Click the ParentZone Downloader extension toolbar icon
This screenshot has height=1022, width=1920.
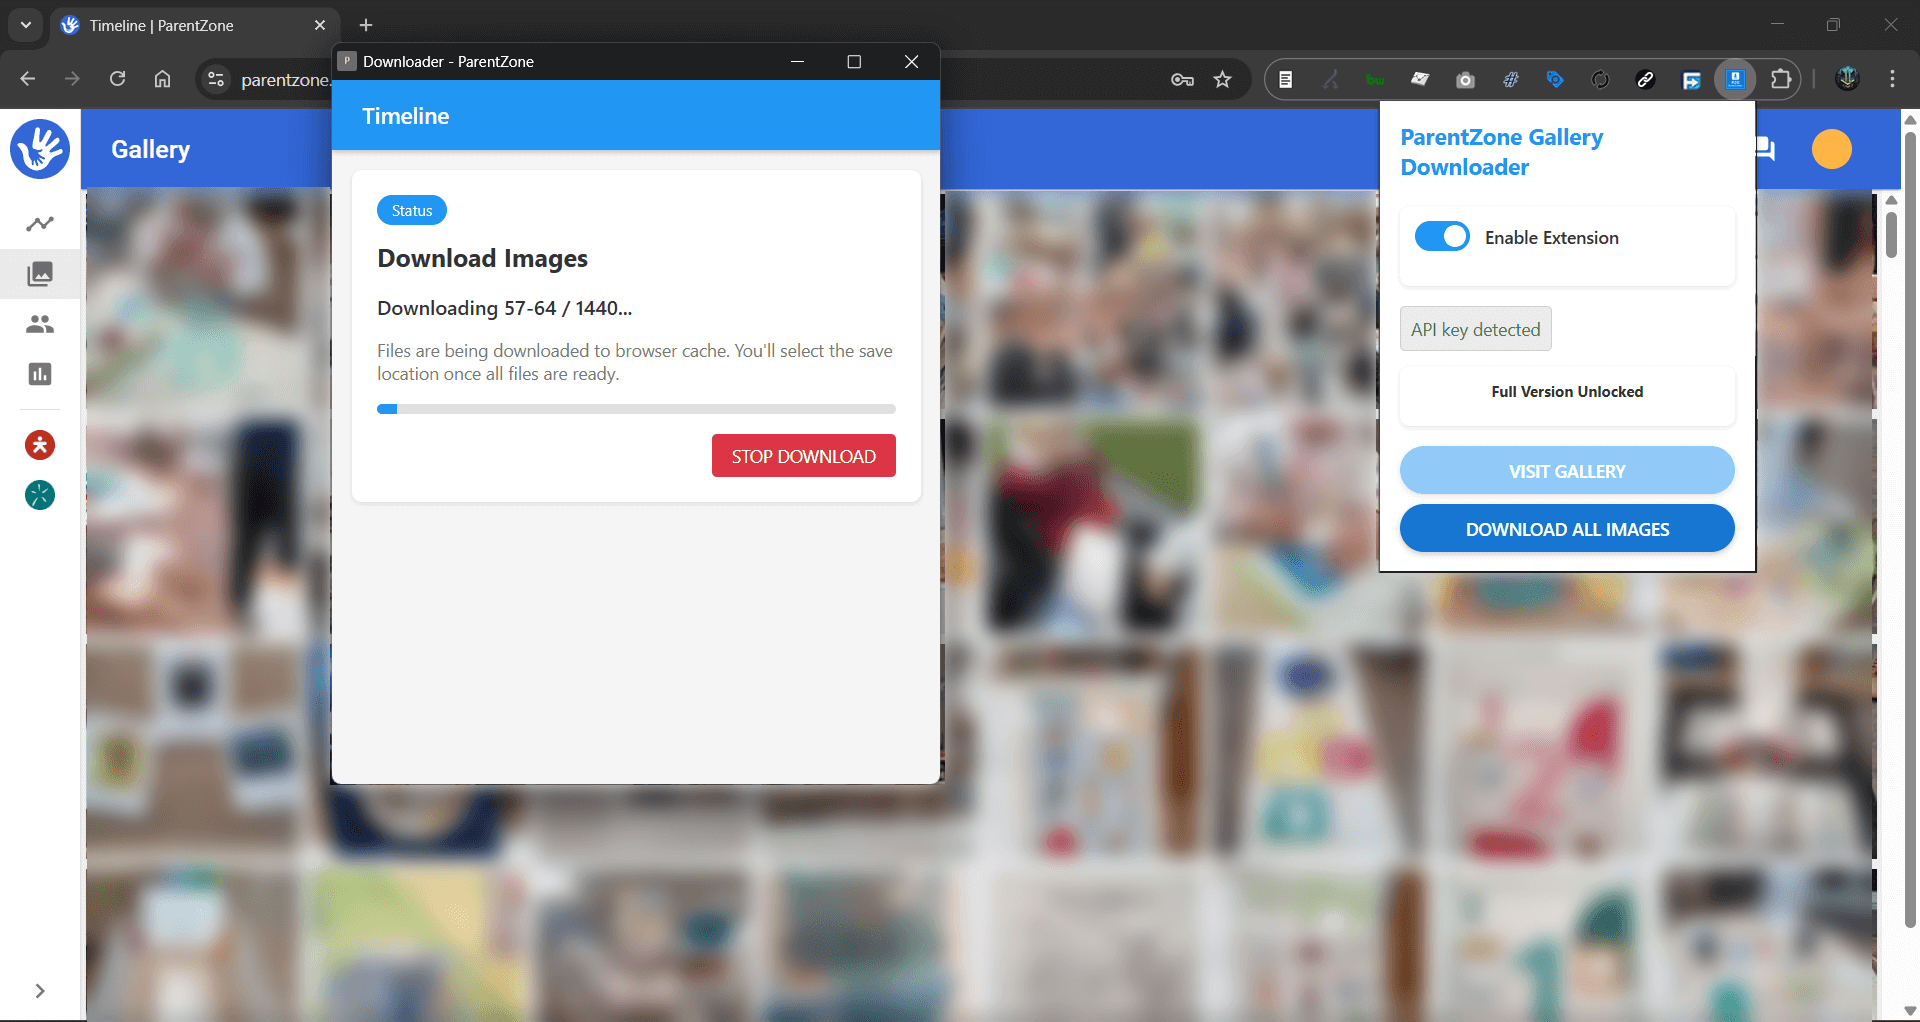click(1735, 80)
